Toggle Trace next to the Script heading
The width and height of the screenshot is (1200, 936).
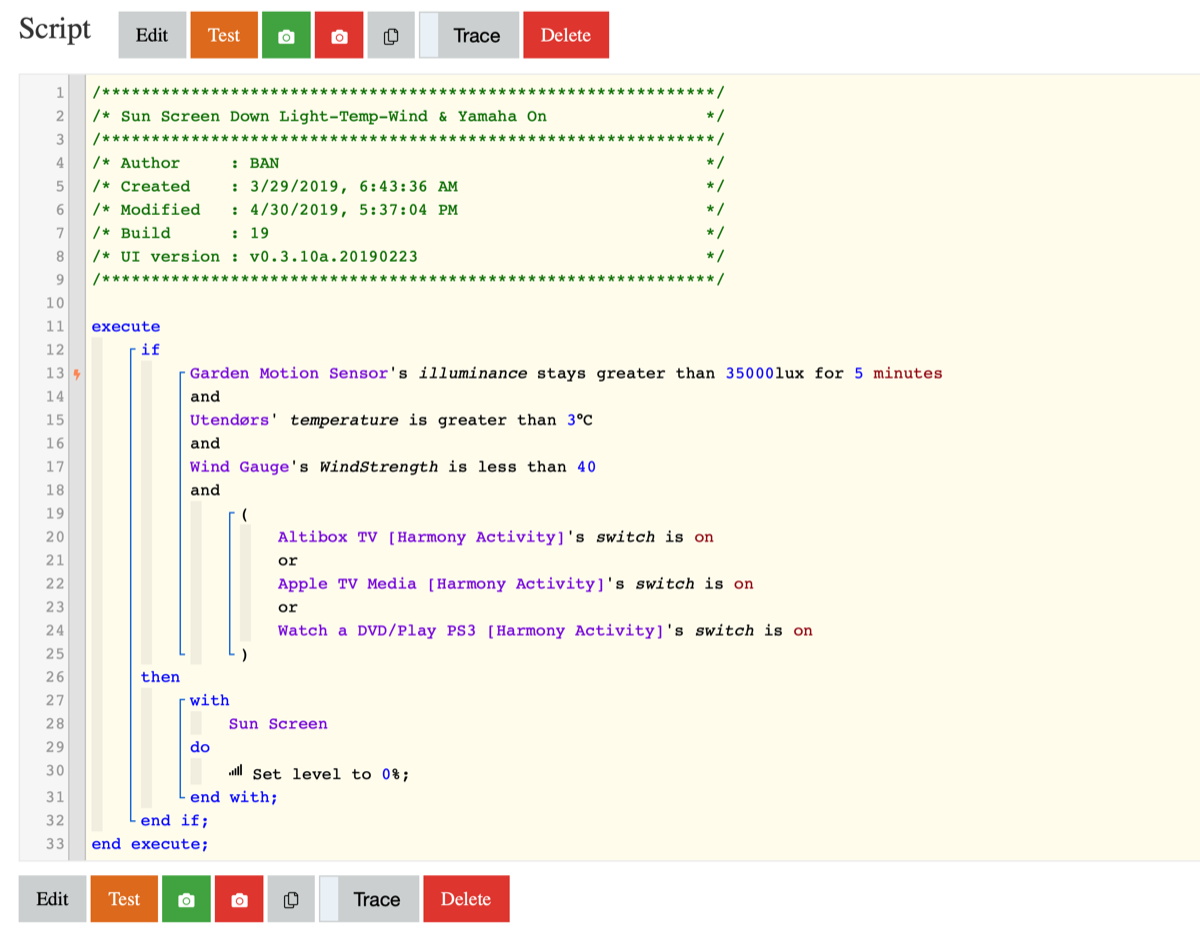469,36
